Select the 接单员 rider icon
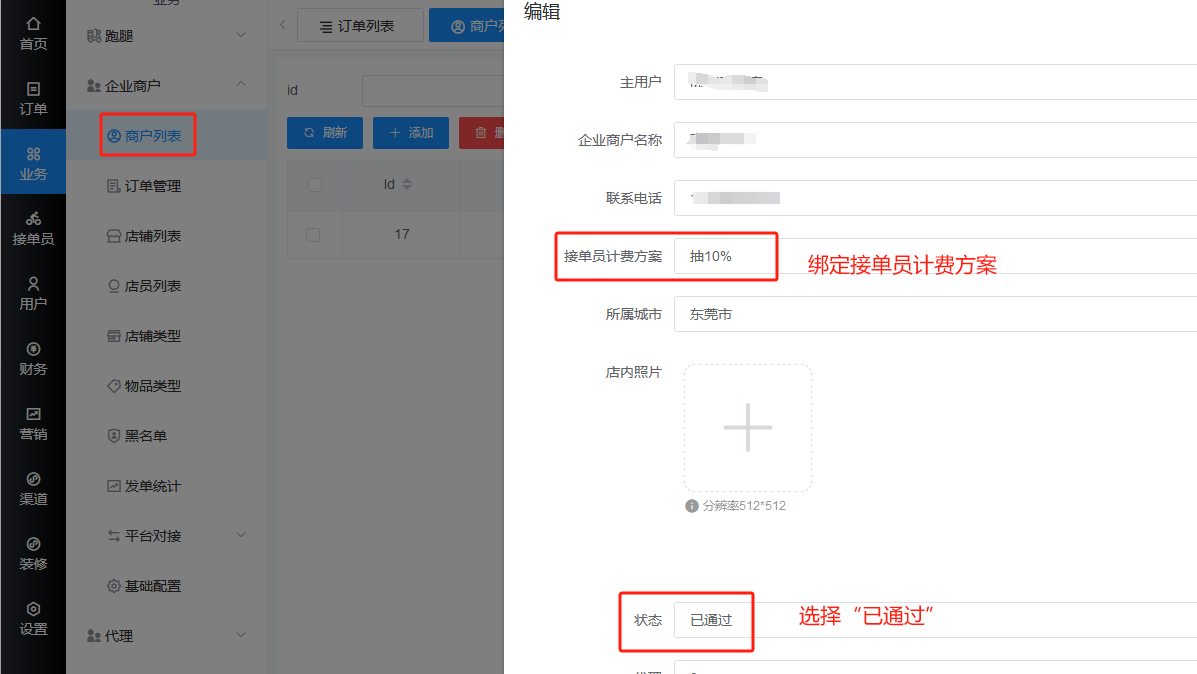This screenshot has height=674, width=1197. coord(33,219)
